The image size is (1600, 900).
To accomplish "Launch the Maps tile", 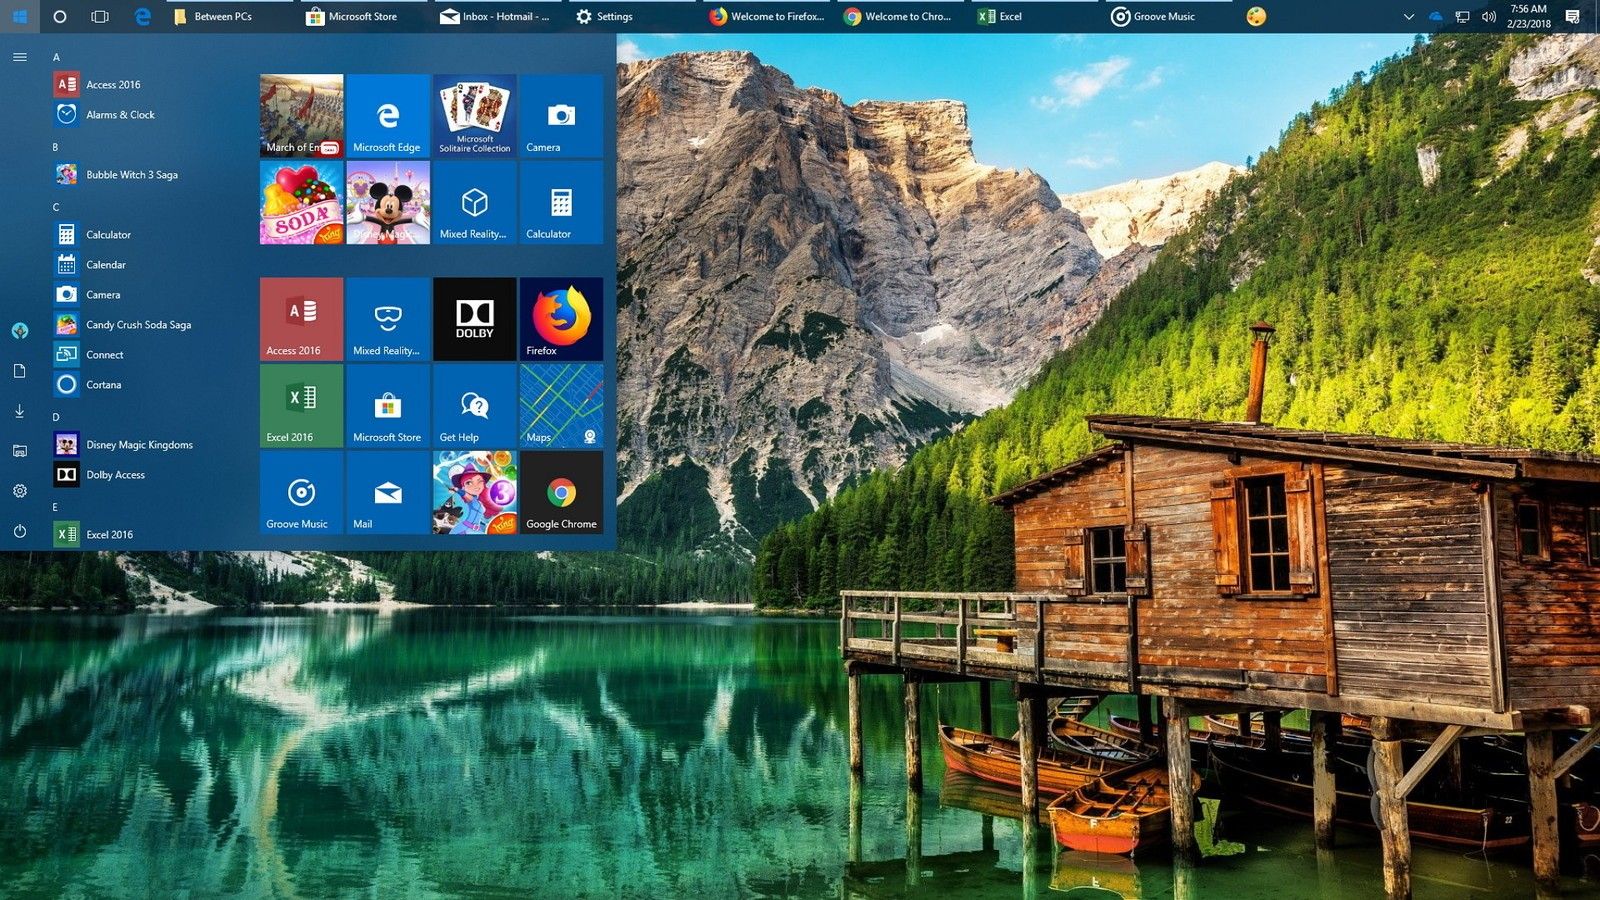I will pos(561,405).
